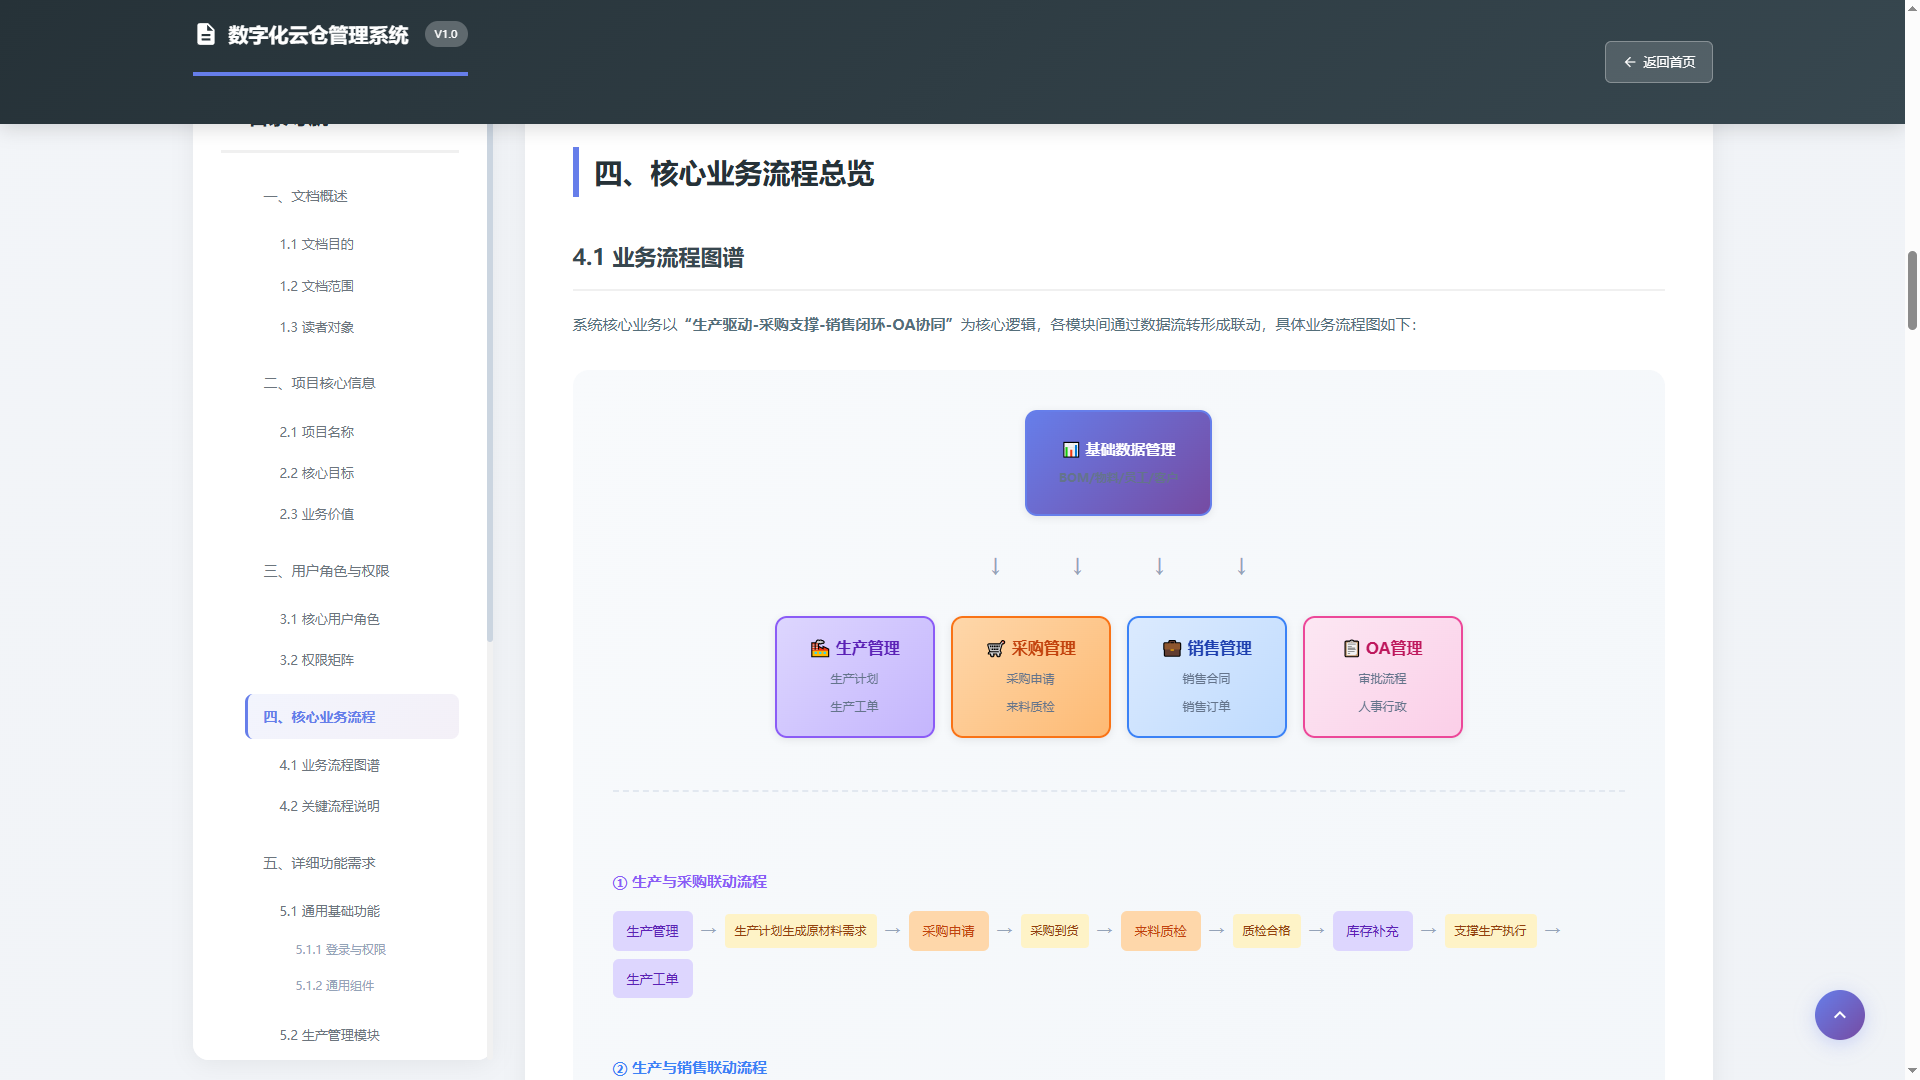Open section 一、文档概述 in sidebar

tap(305, 196)
